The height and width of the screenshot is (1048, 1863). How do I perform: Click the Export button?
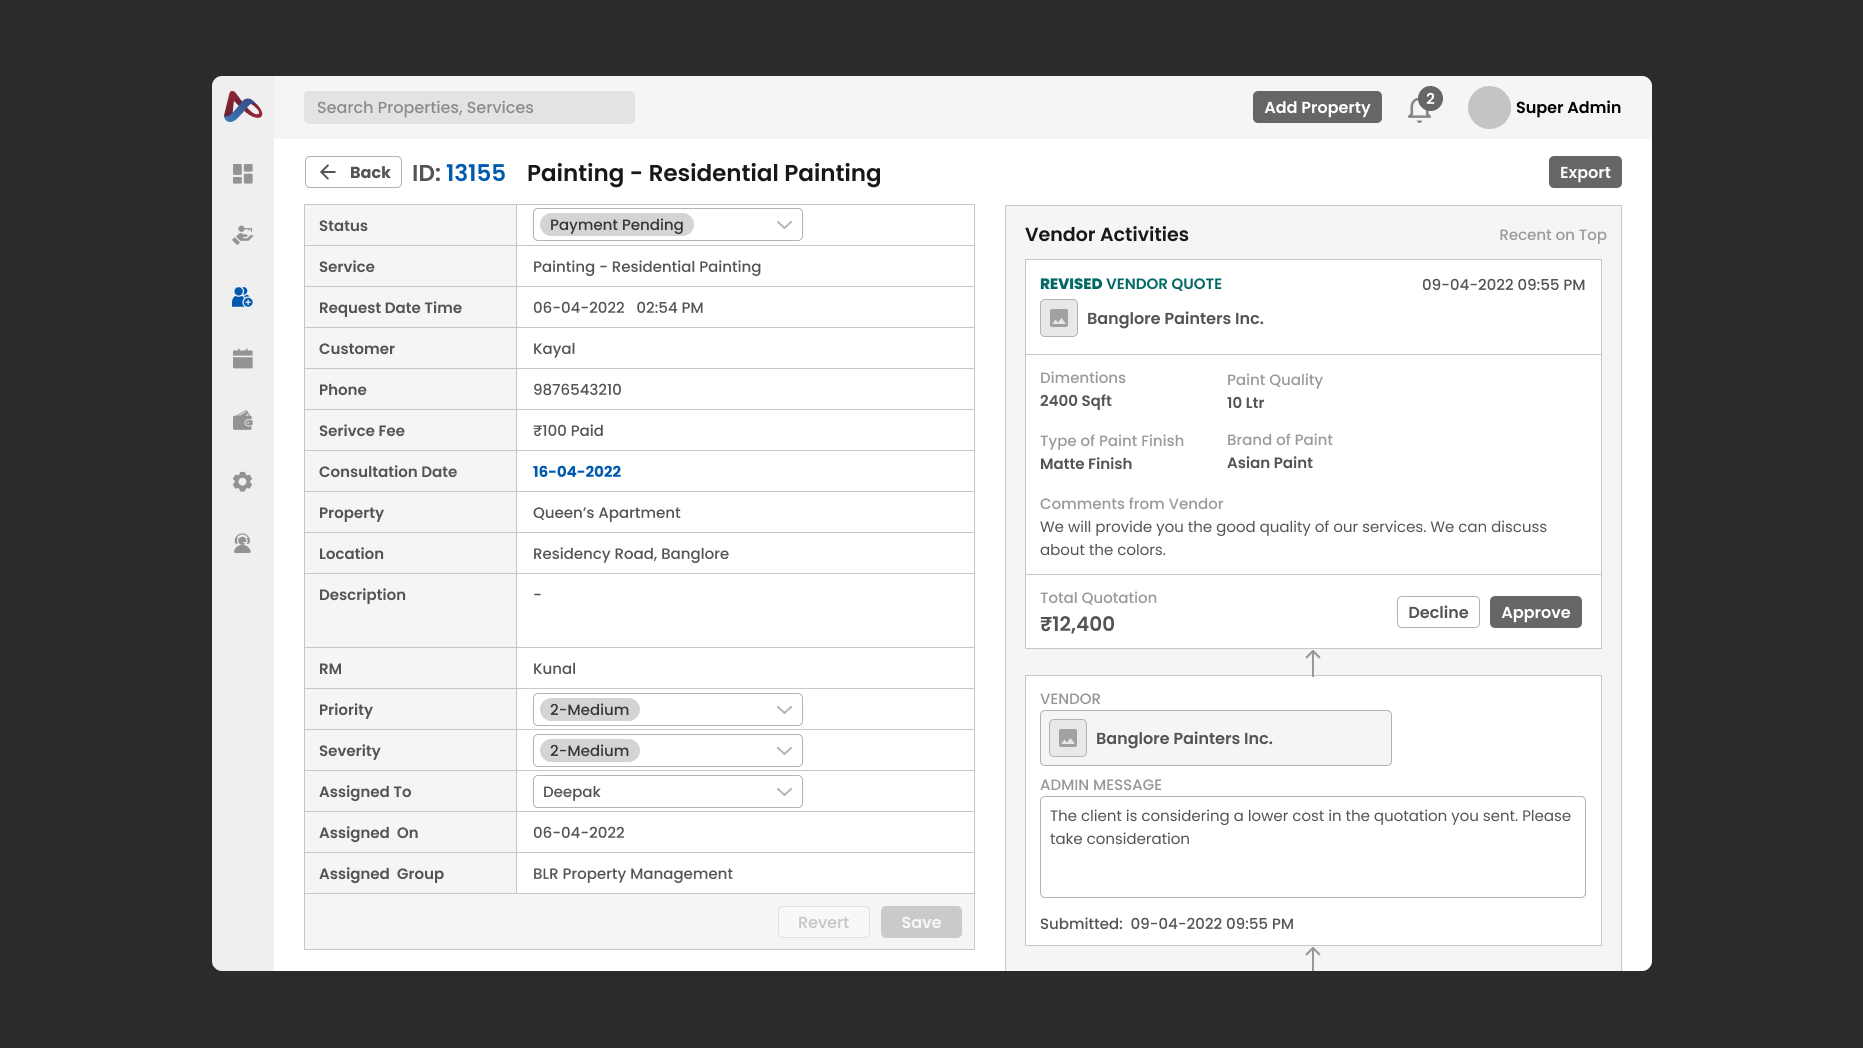tap(1585, 171)
